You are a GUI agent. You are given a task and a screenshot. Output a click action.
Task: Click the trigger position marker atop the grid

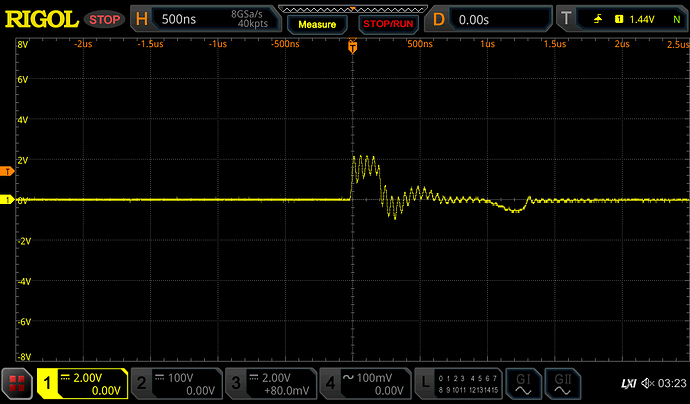[x=352, y=45]
